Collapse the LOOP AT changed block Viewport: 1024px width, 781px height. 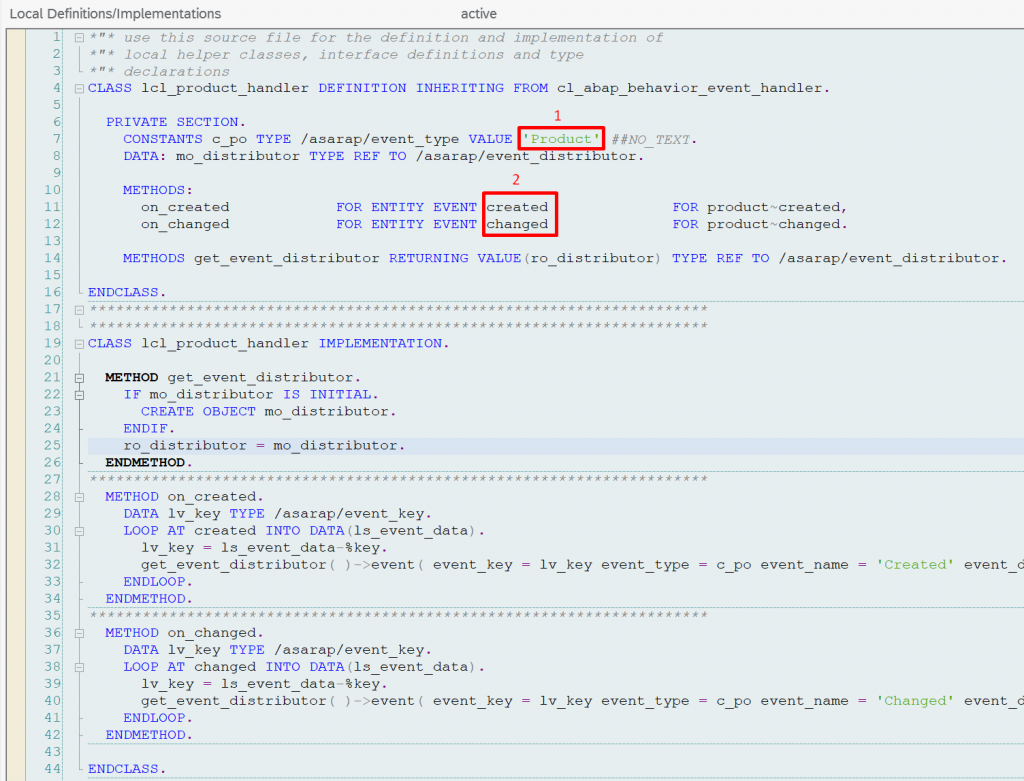[79, 667]
